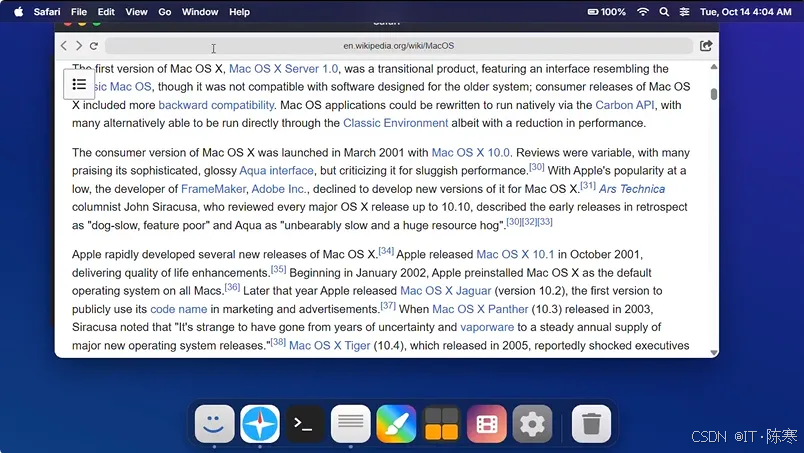Open Control Center in menu bar
Image resolution: width=804 pixels, height=453 pixels.
[x=685, y=12]
